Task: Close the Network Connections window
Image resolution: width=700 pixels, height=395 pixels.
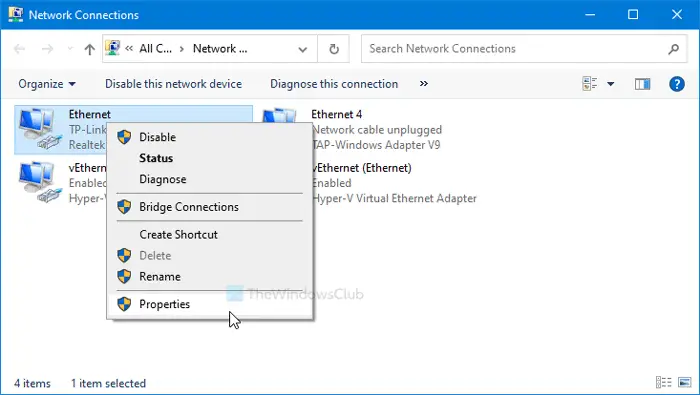Action: coord(677,15)
